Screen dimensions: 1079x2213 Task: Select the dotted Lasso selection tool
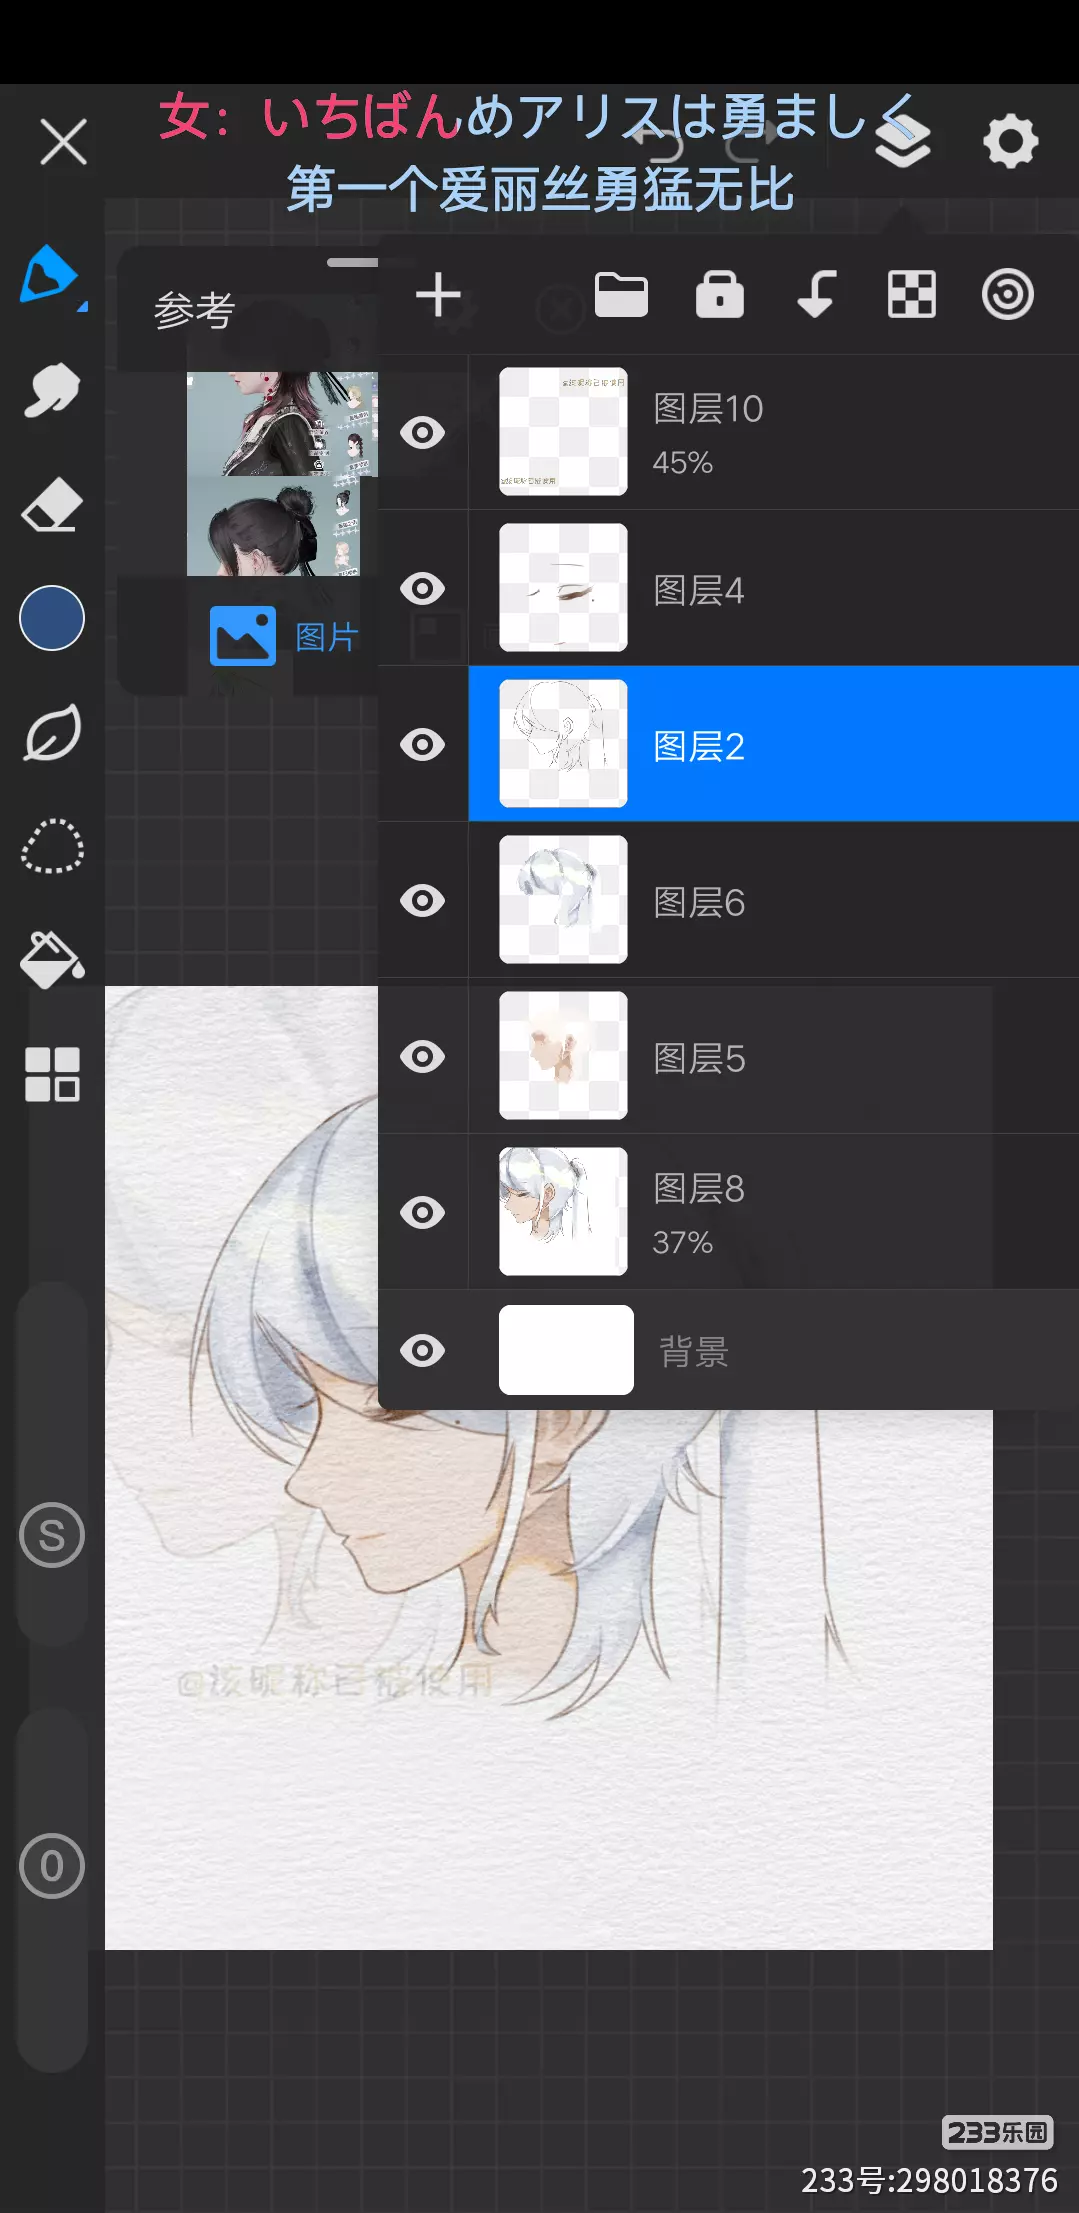tap(52, 847)
